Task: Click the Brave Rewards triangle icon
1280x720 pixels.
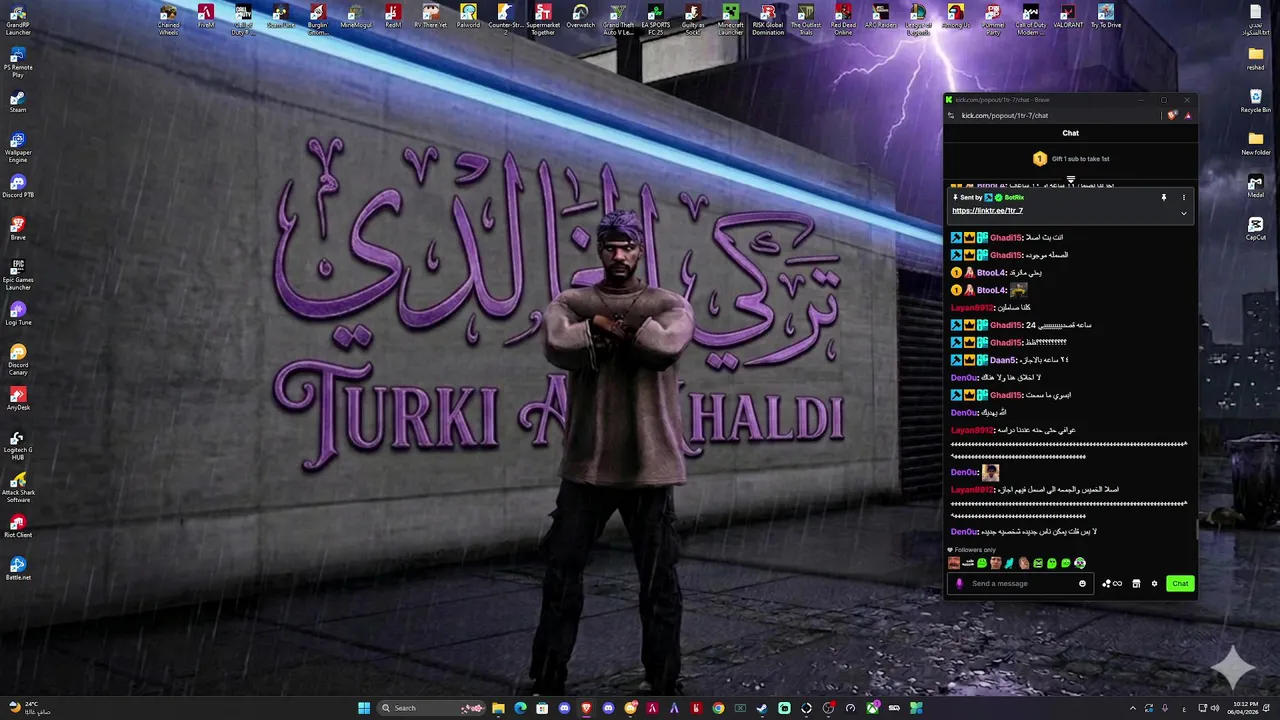Action: click(x=1187, y=116)
